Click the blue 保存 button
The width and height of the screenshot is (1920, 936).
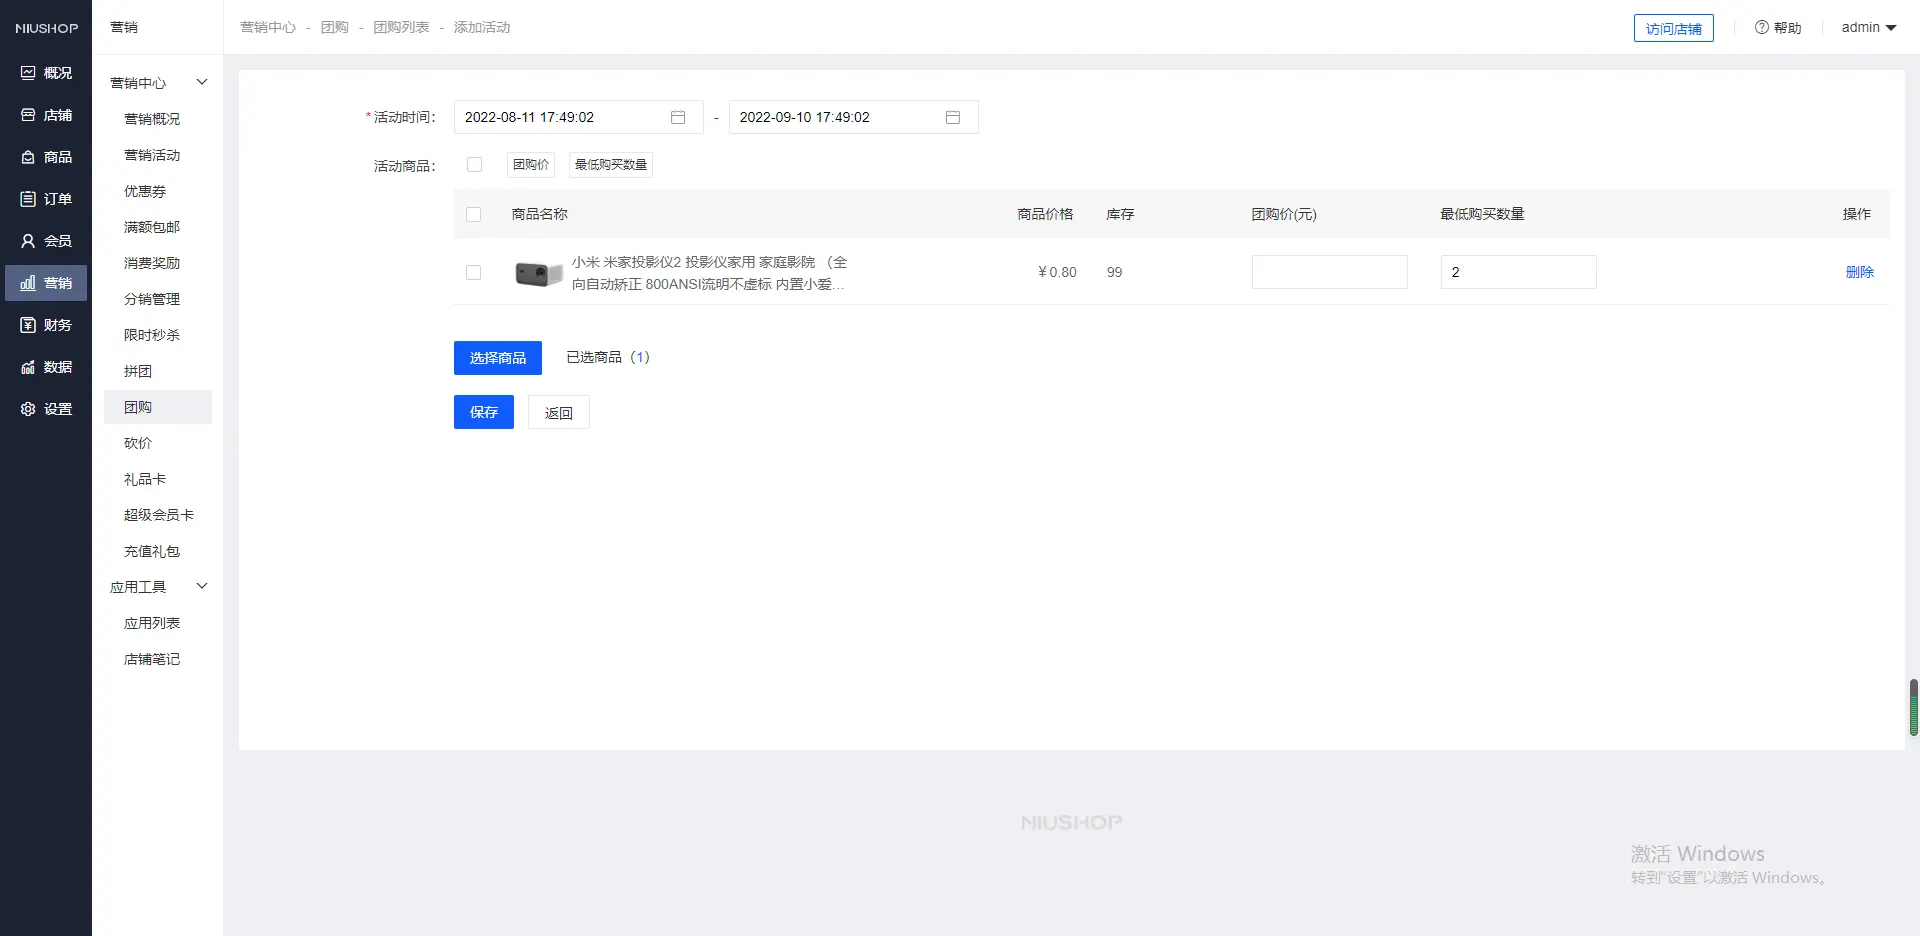[484, 412]
